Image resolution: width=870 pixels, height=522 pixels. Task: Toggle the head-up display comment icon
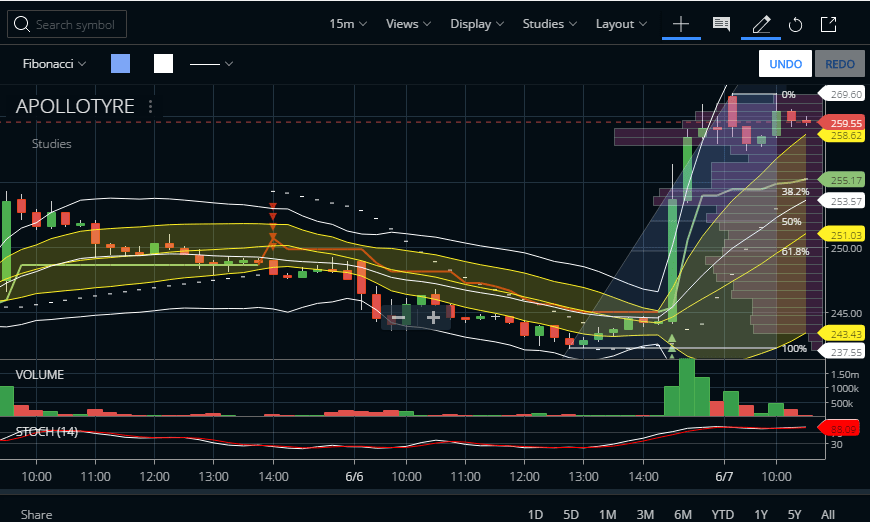pos(721,24)
